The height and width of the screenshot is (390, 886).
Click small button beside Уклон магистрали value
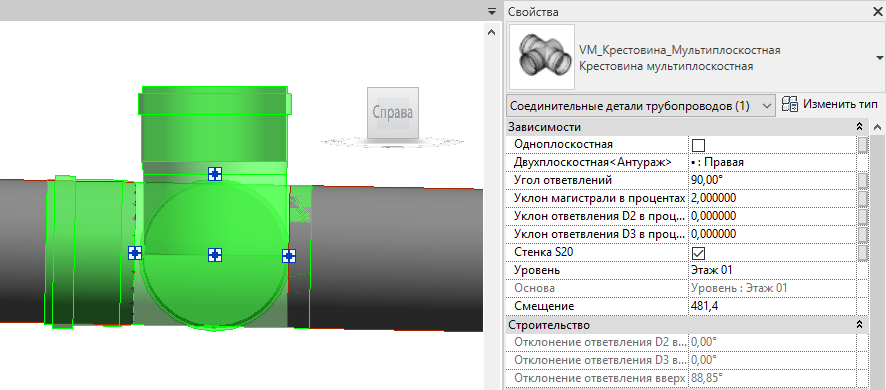click(x=862, y=198)
